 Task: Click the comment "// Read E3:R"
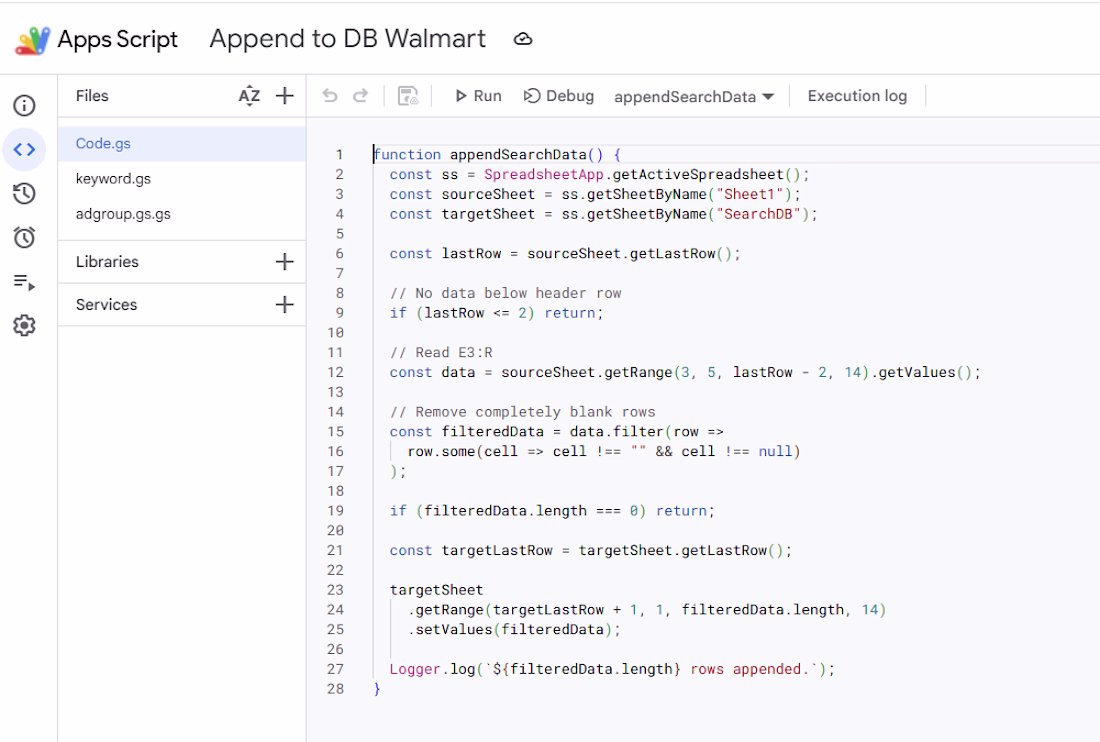coord(441,353)
